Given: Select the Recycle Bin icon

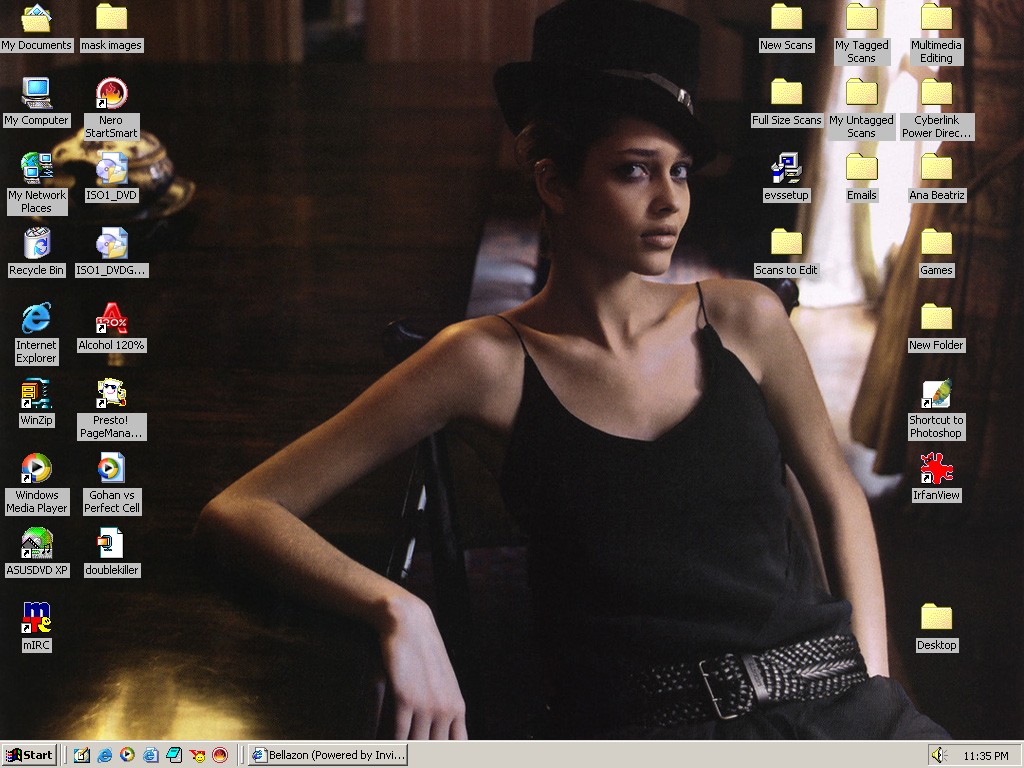Looking at the screenshot, I should point(37,243).
